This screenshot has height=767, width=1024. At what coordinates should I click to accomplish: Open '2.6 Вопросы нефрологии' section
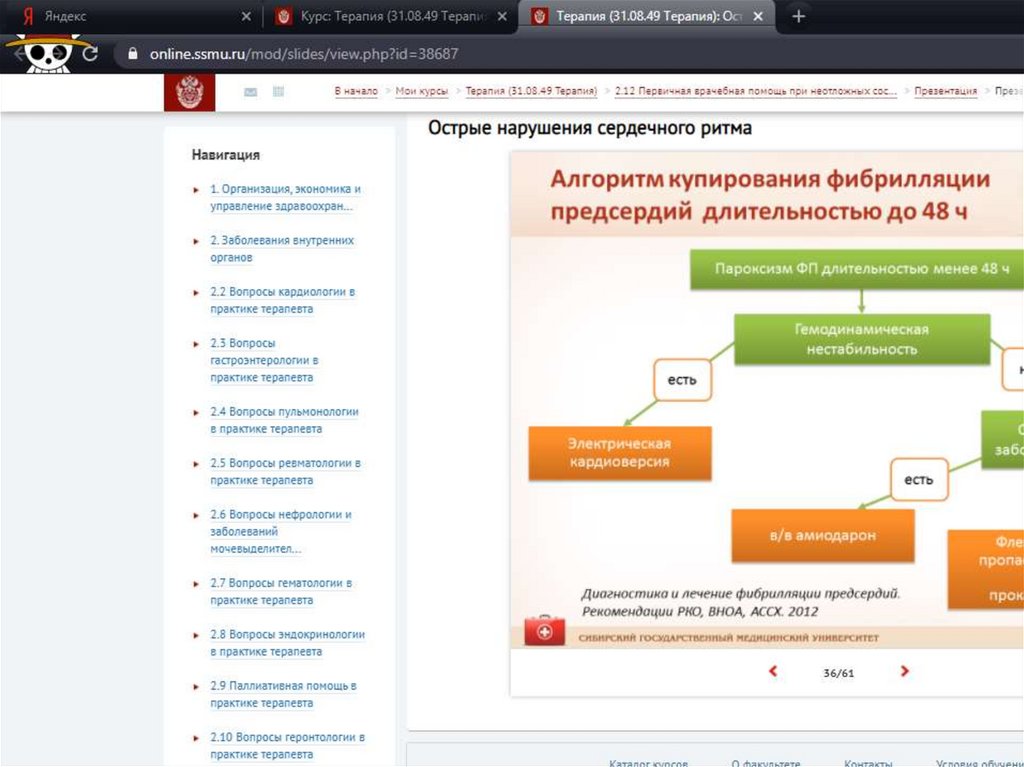click(x=280, y=531)
